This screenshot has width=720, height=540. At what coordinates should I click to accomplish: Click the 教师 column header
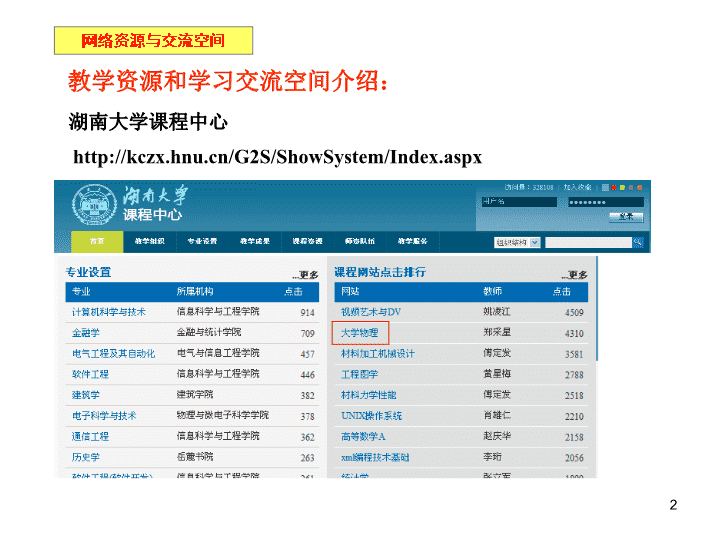492,292
